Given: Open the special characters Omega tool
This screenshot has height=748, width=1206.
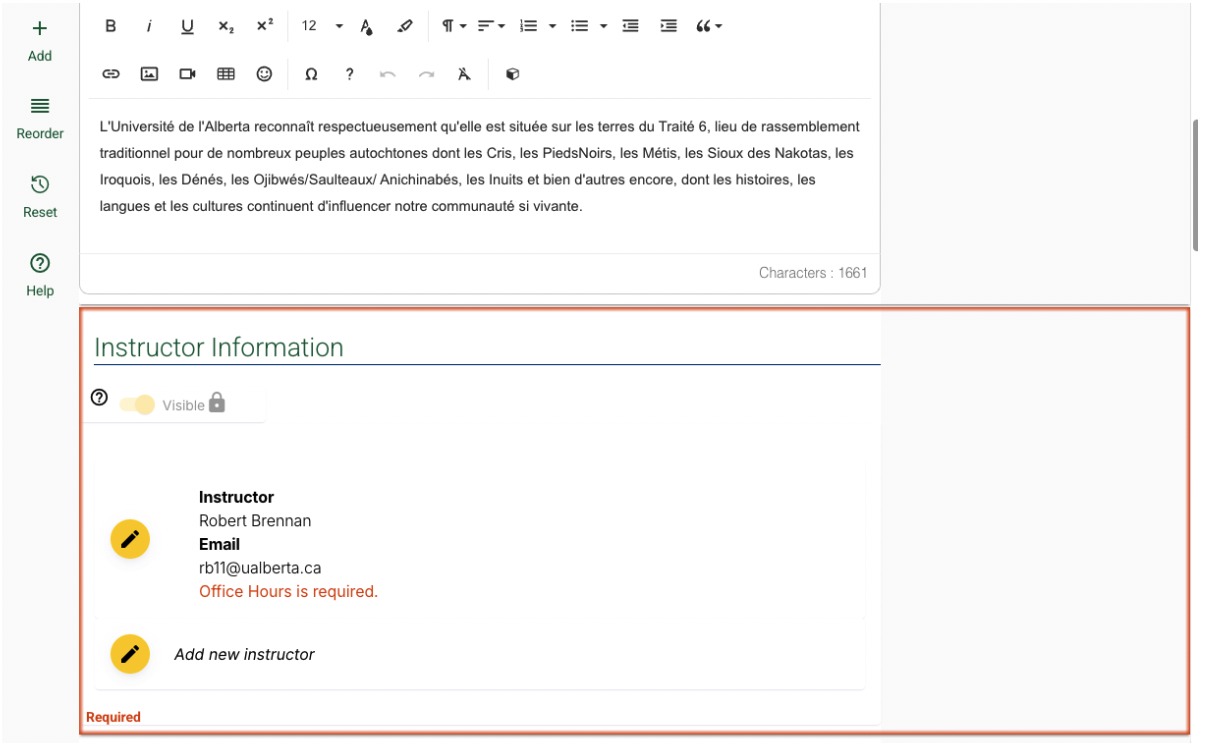Looking at the screenshot, I should point(311,74).
